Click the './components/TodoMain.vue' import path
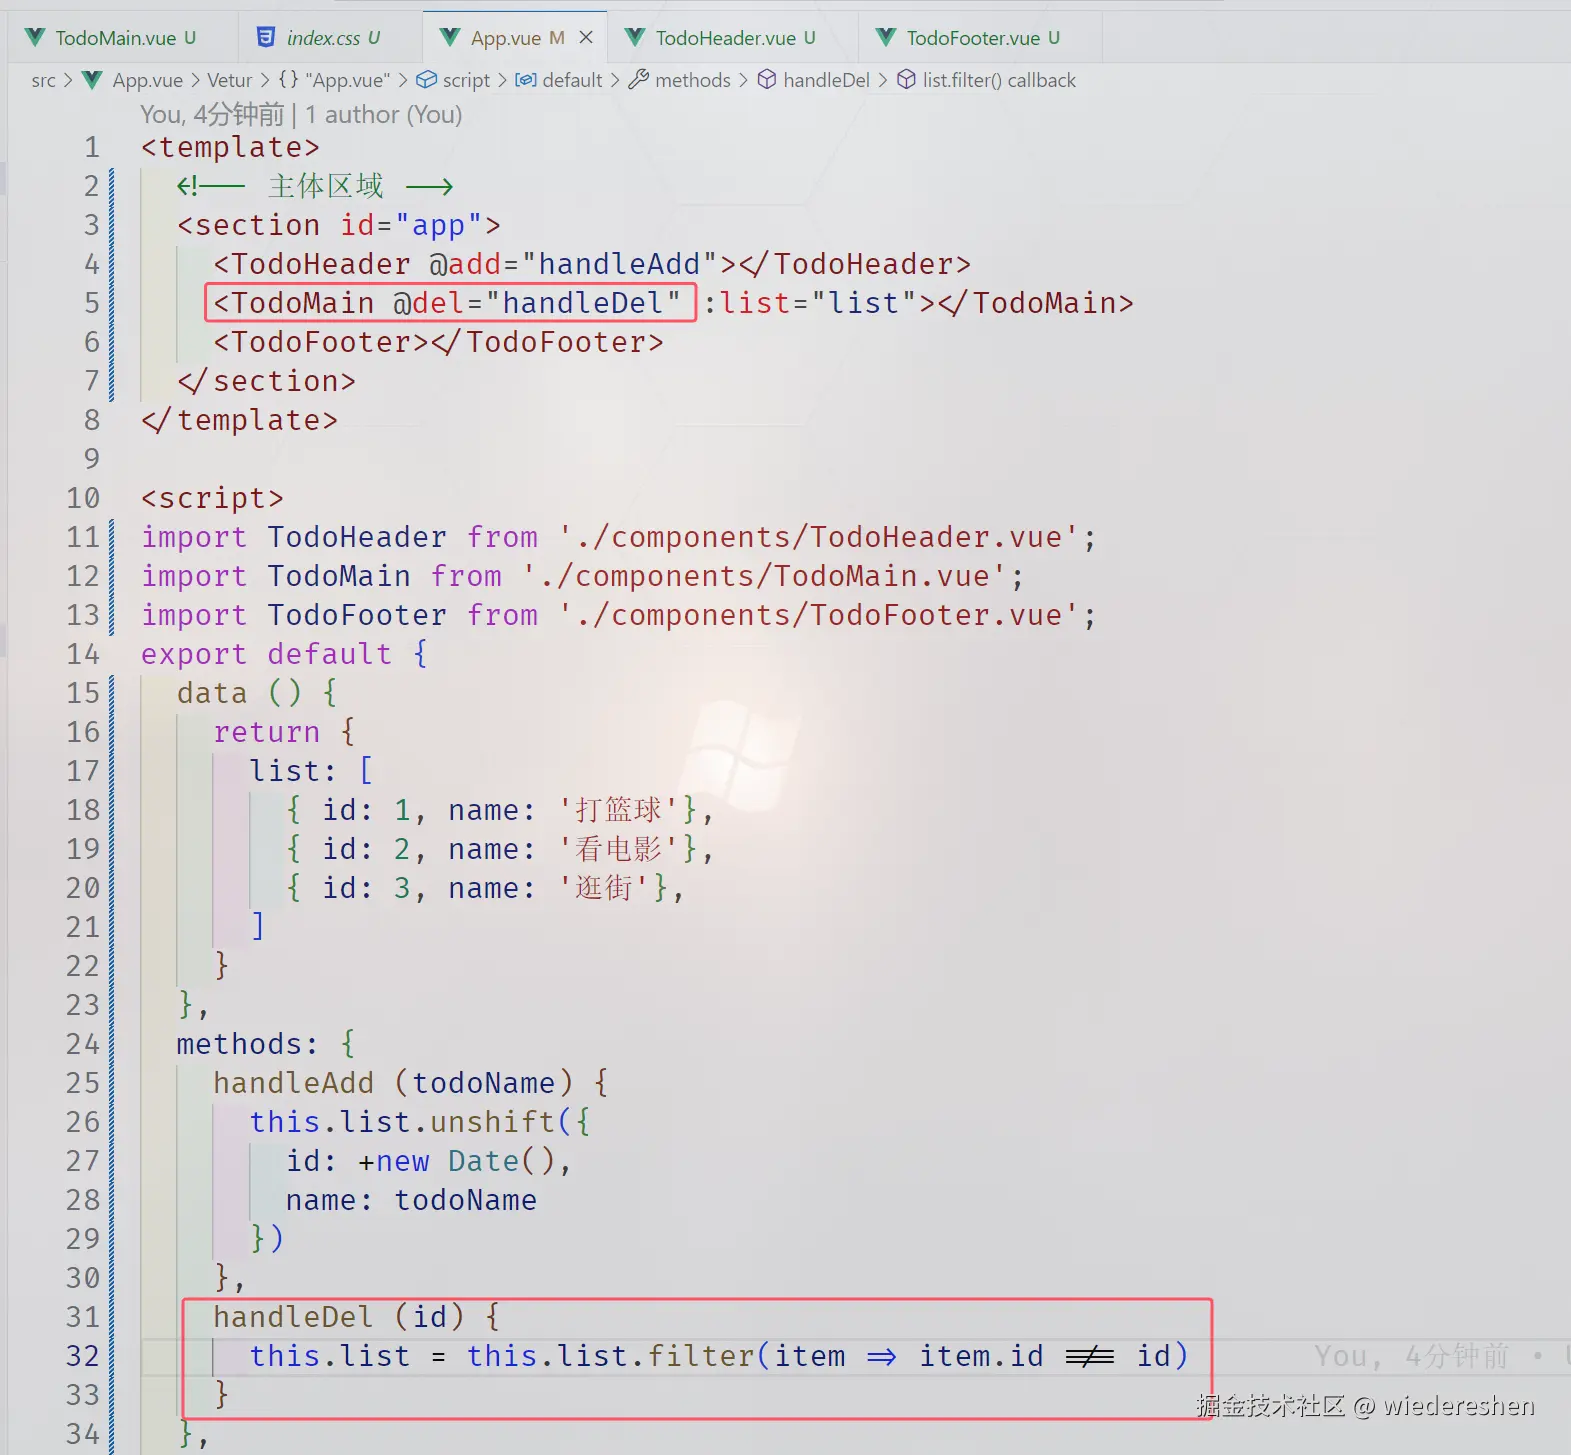The width and height of the screenshot is (1571, 1455). [765, 576]
